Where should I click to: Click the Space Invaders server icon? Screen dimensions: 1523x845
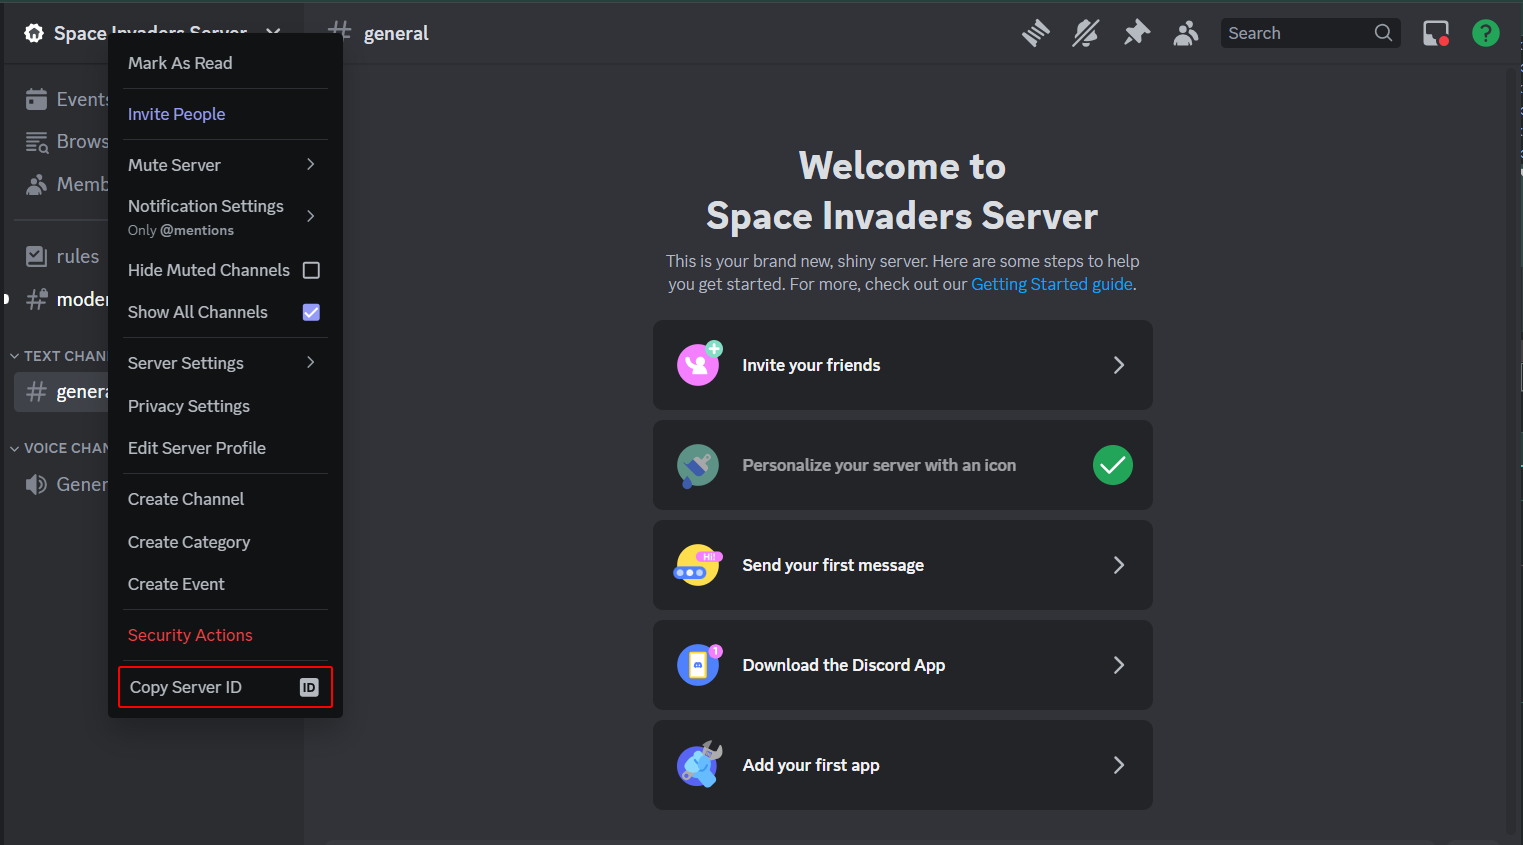pyautogui.click(x=34, y=33)
